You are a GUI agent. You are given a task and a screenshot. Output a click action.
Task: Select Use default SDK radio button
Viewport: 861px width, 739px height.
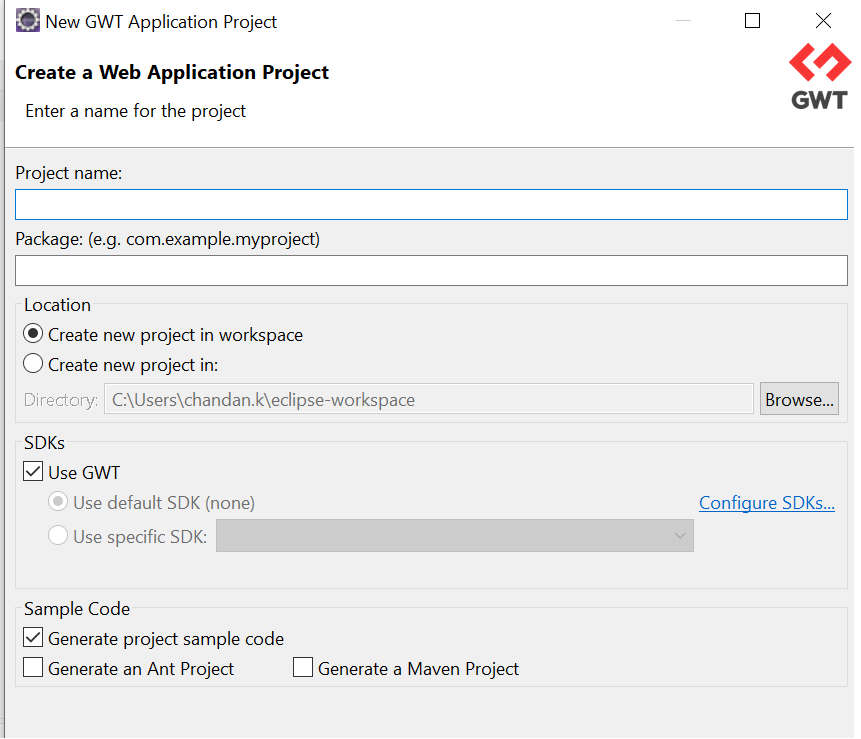point(58,502)
